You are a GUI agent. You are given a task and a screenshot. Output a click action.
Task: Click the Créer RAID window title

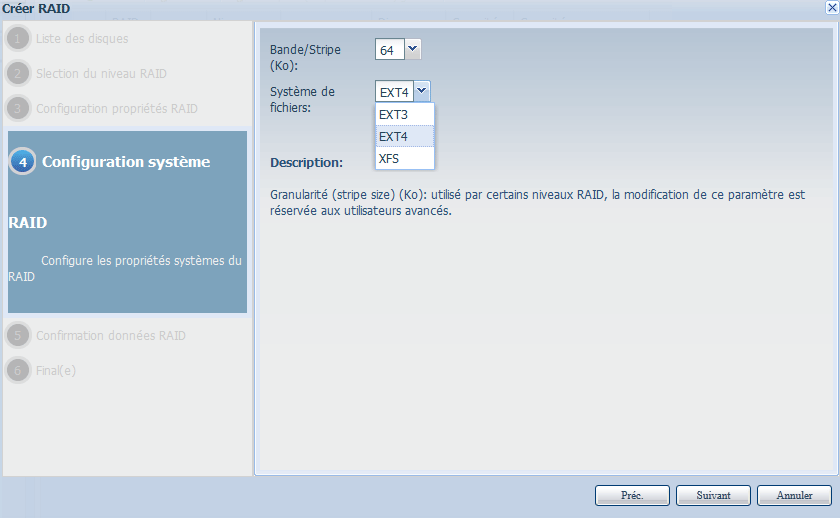coord(36,8)
